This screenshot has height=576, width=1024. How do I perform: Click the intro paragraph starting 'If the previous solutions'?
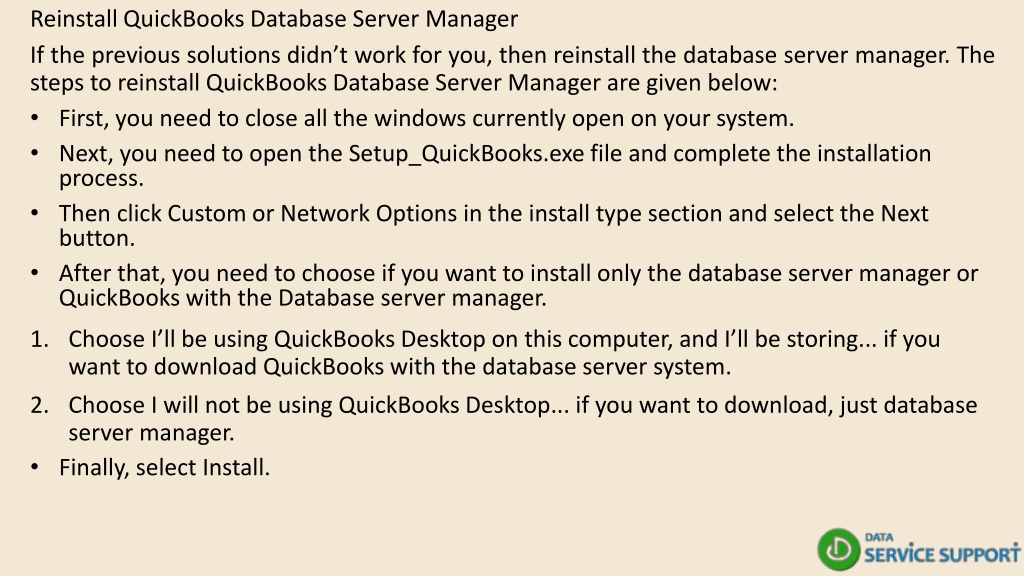[512, 69]
